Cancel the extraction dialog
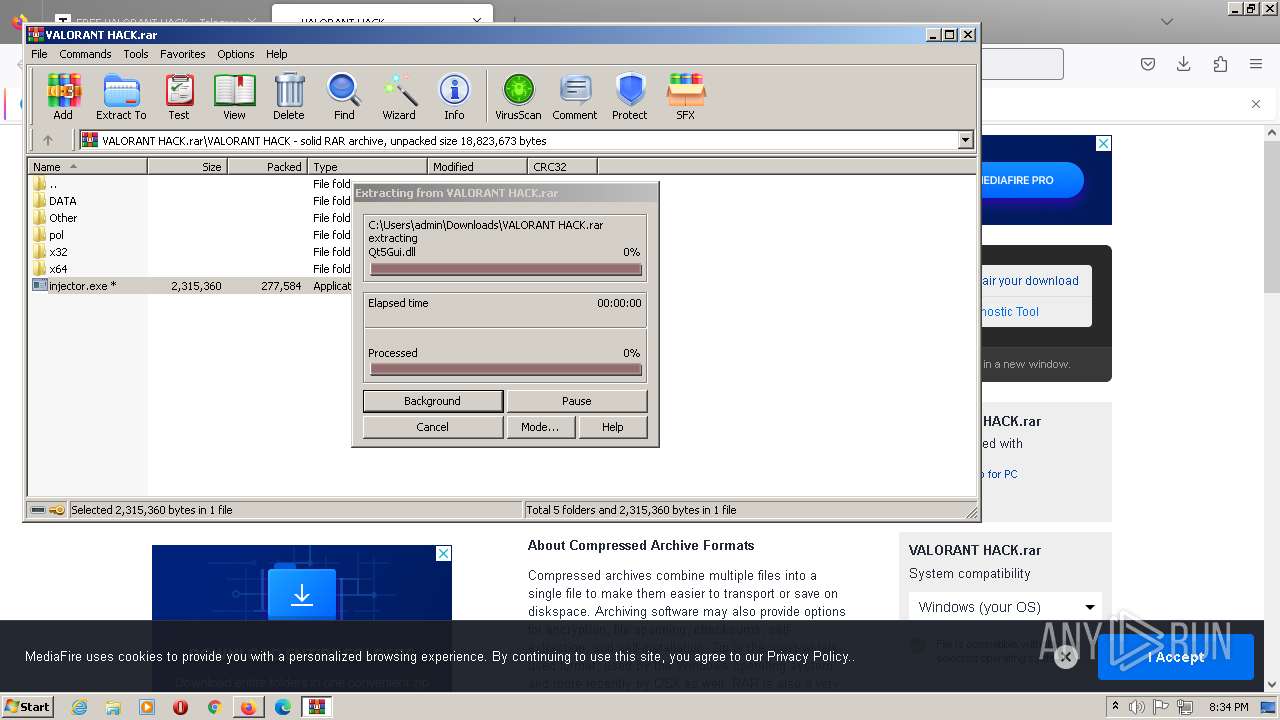Viewport: 1280px width, 720px height. point(433,427)
